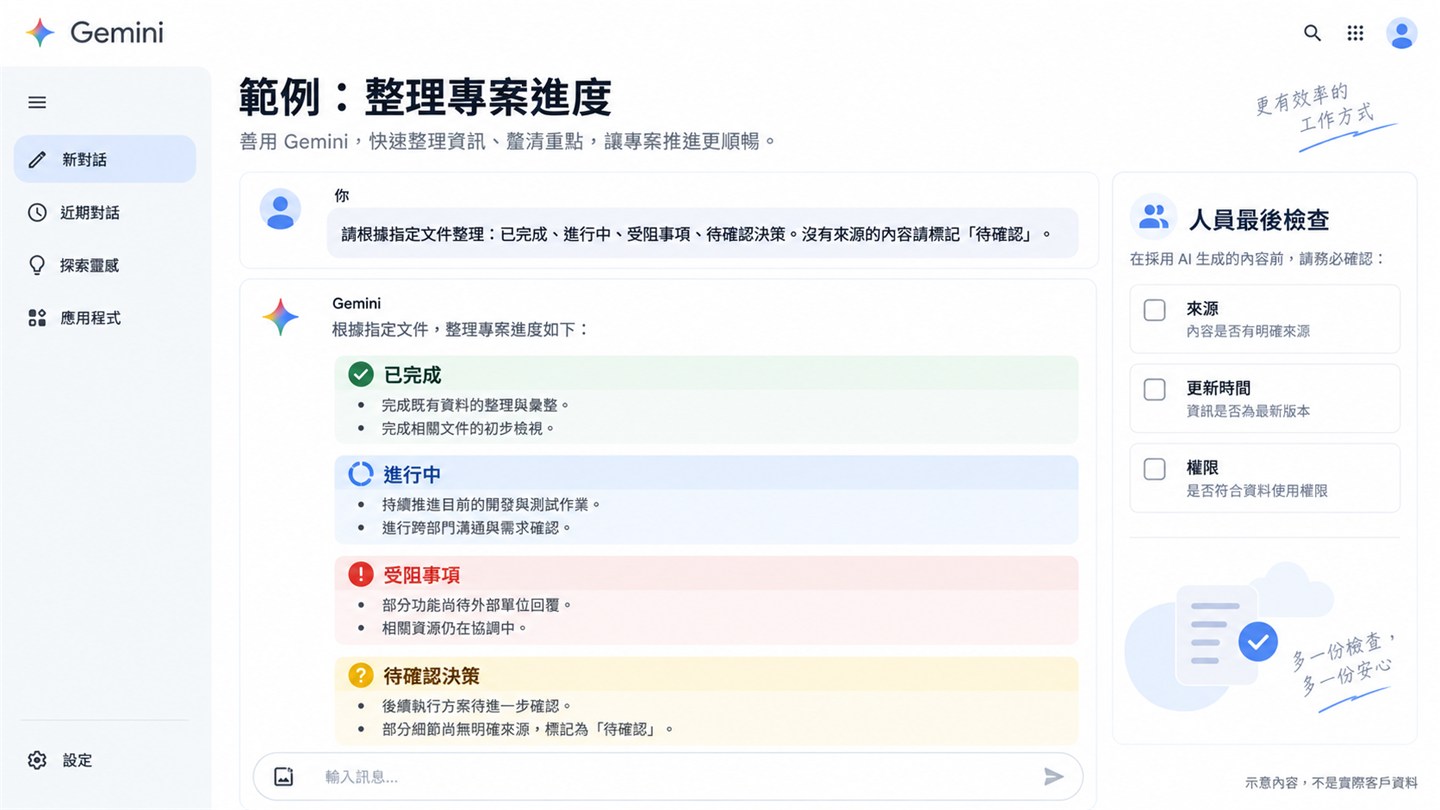Click the title 範例：整理專案進度

pos(425,98)
